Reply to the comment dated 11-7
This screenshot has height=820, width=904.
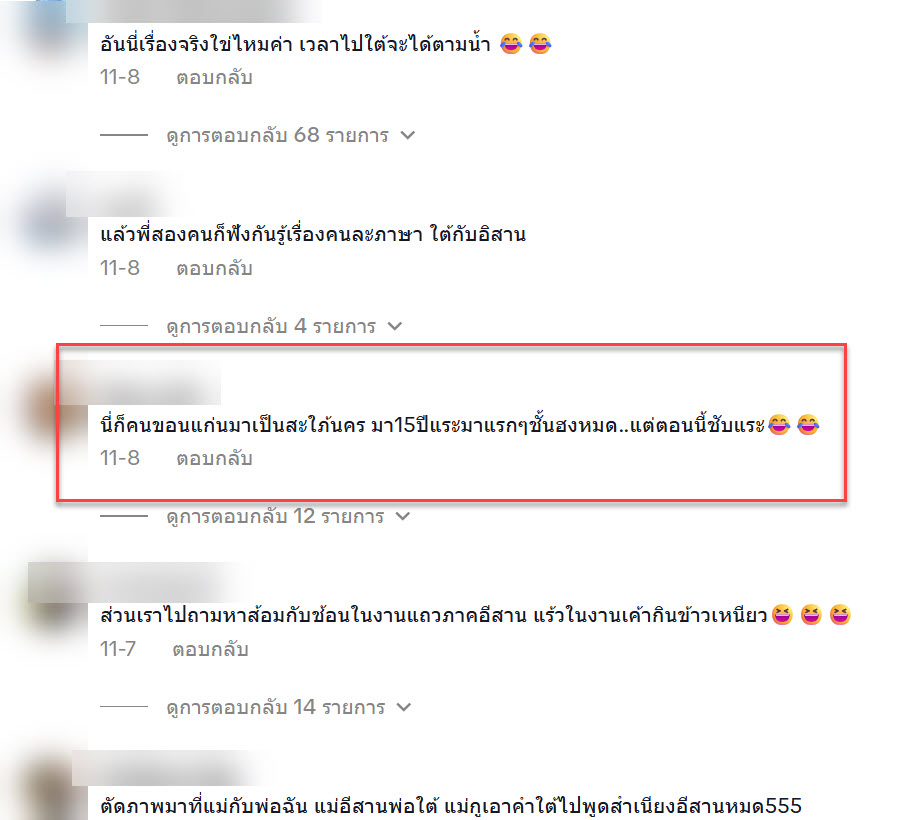tap(210, 649)
